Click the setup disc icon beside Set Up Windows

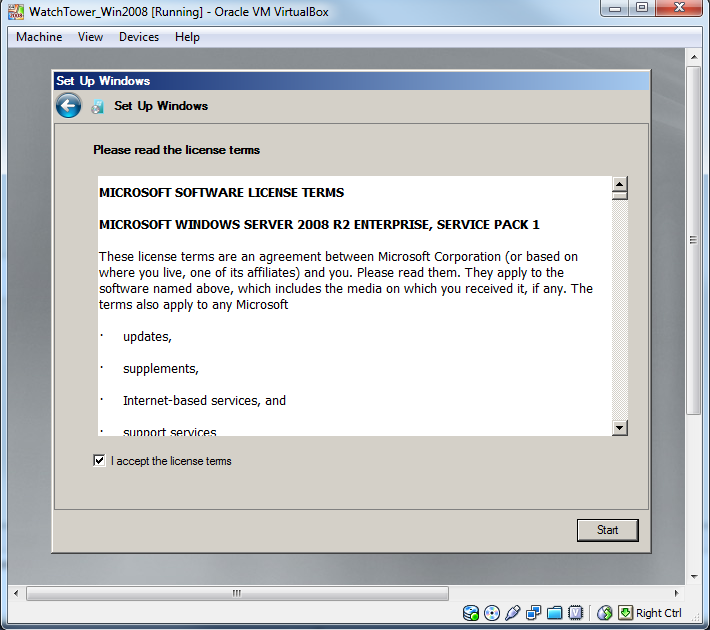pyautogui.click(x=97, y=106)
